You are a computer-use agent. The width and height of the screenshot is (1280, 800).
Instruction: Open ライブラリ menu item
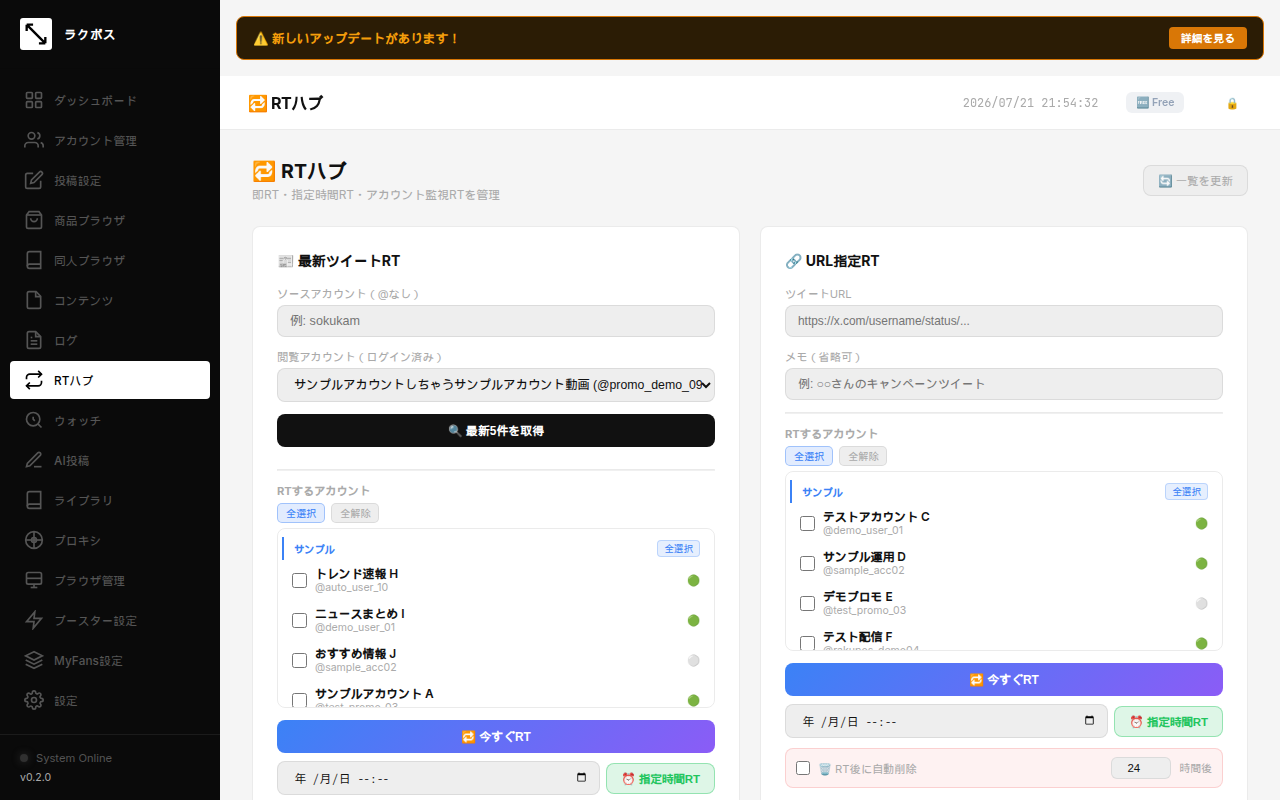(110, 500)
